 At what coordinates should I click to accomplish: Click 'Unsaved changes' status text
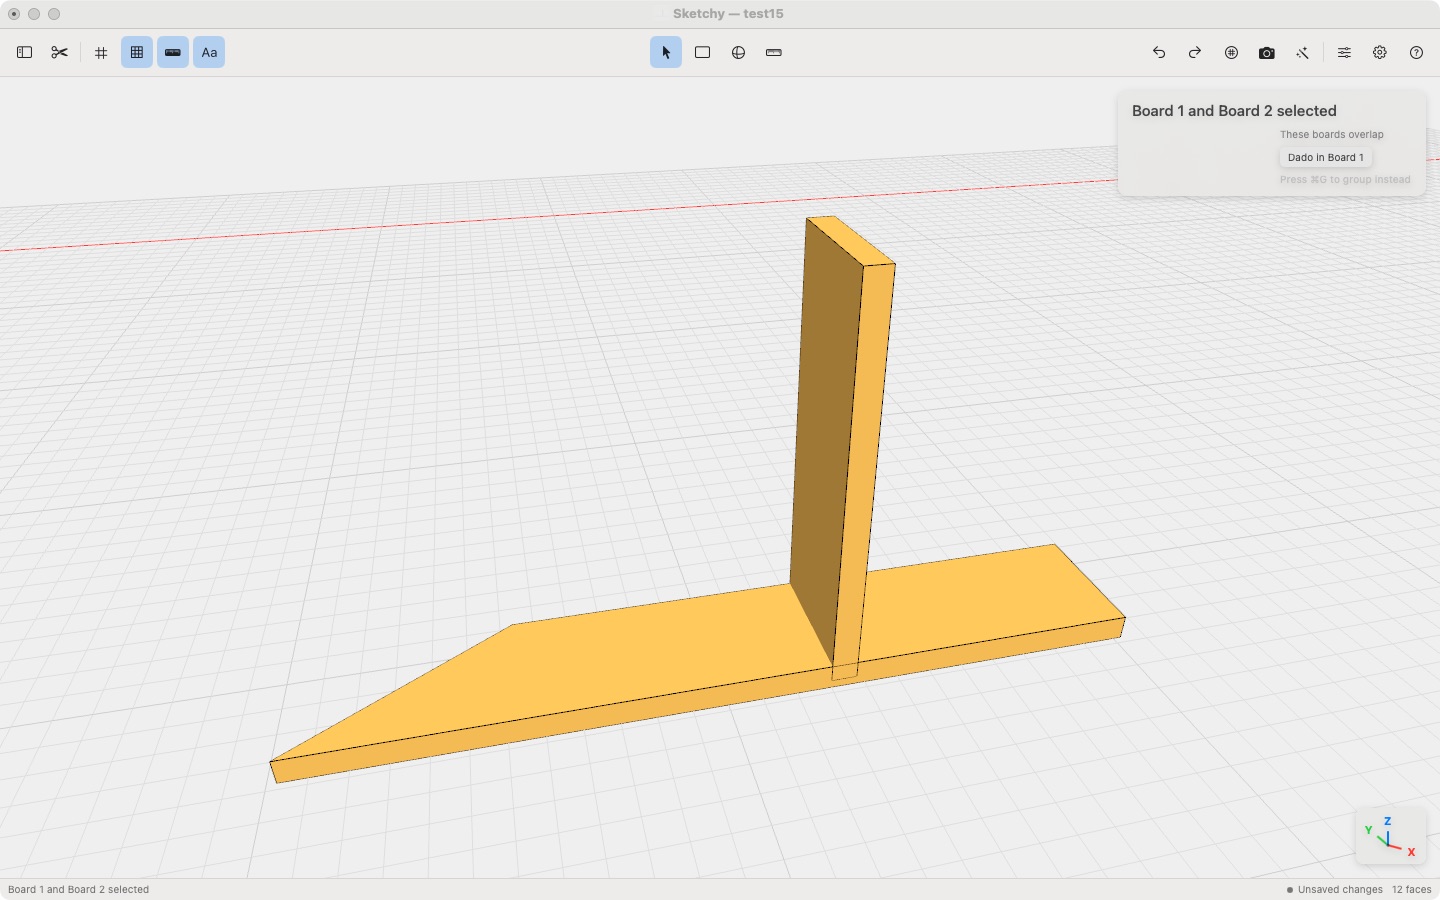point(1340,890)
